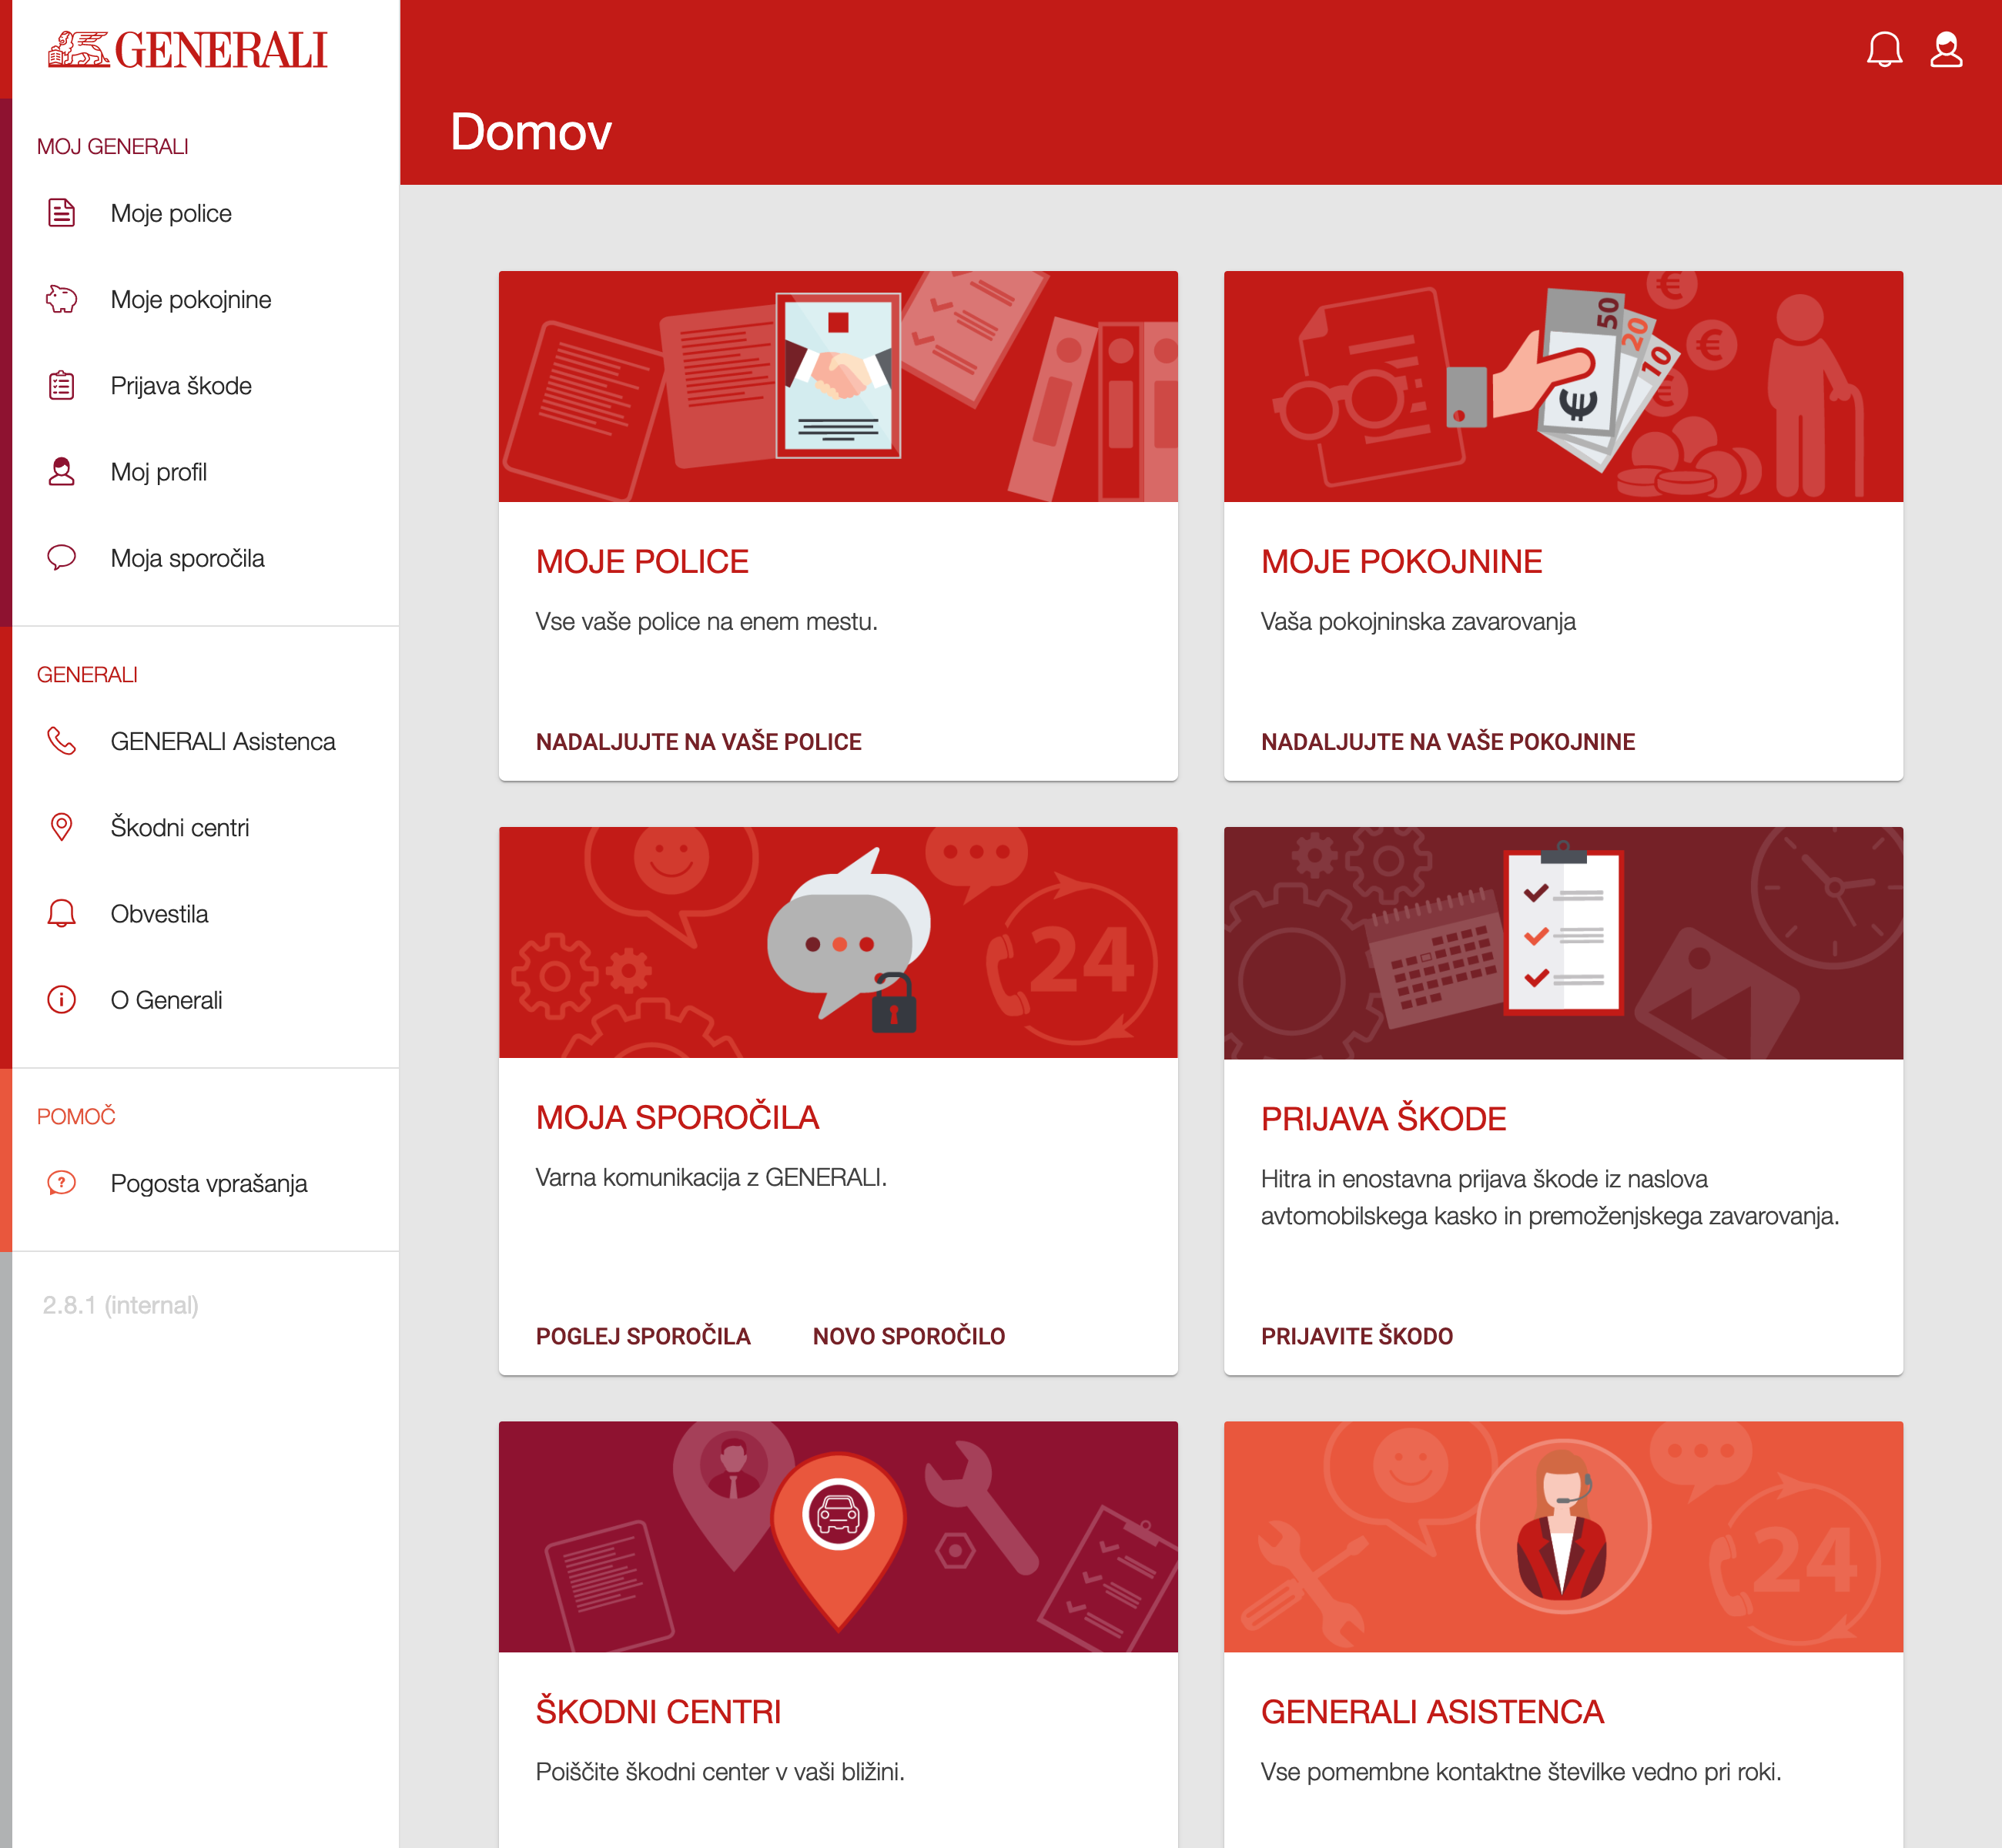Screen dimensions: 2002x1848
Task: Click the info icon for O Generali
Action: [x=62, y=1000]
